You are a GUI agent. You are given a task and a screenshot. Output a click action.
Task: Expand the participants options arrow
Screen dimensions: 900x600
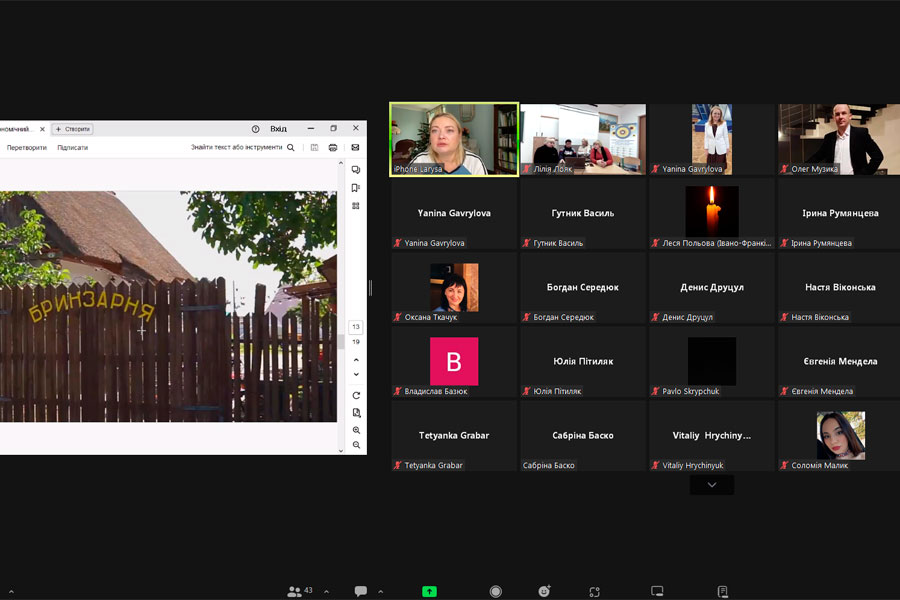pos(326,592)
